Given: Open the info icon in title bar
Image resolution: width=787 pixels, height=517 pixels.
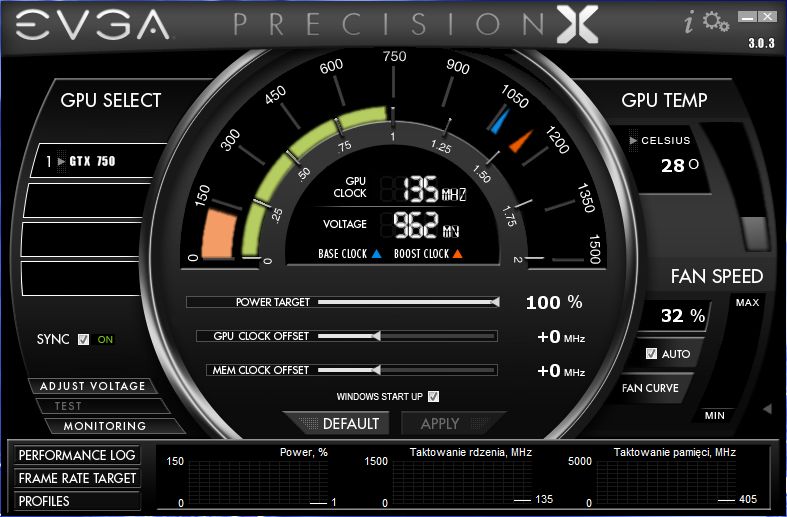Looking at the screenshot, I should point(689,23).
